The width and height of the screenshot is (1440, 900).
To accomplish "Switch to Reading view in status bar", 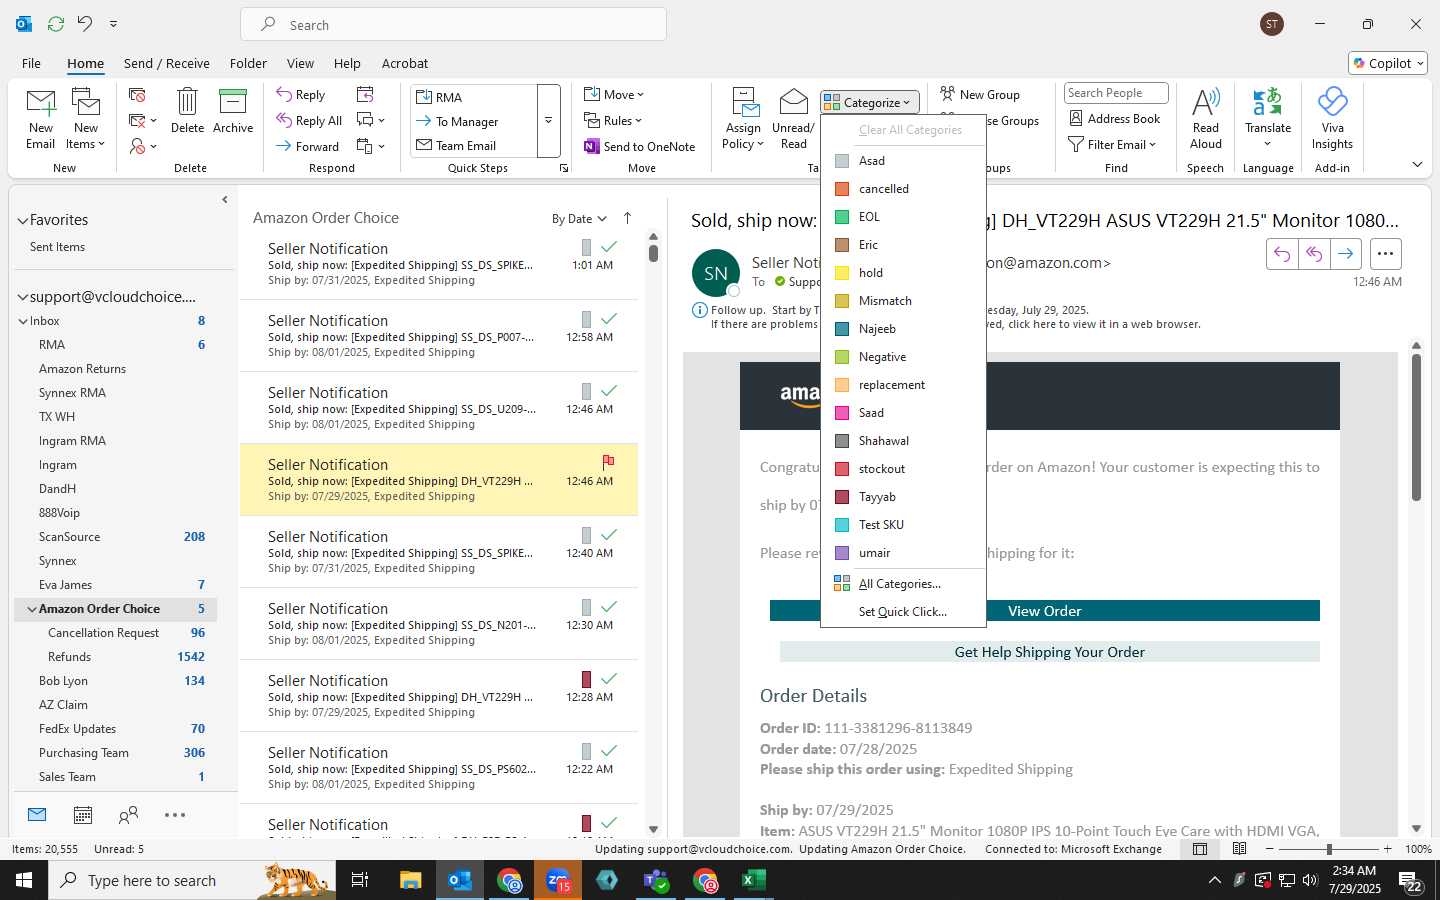I will pos(1239,849).
